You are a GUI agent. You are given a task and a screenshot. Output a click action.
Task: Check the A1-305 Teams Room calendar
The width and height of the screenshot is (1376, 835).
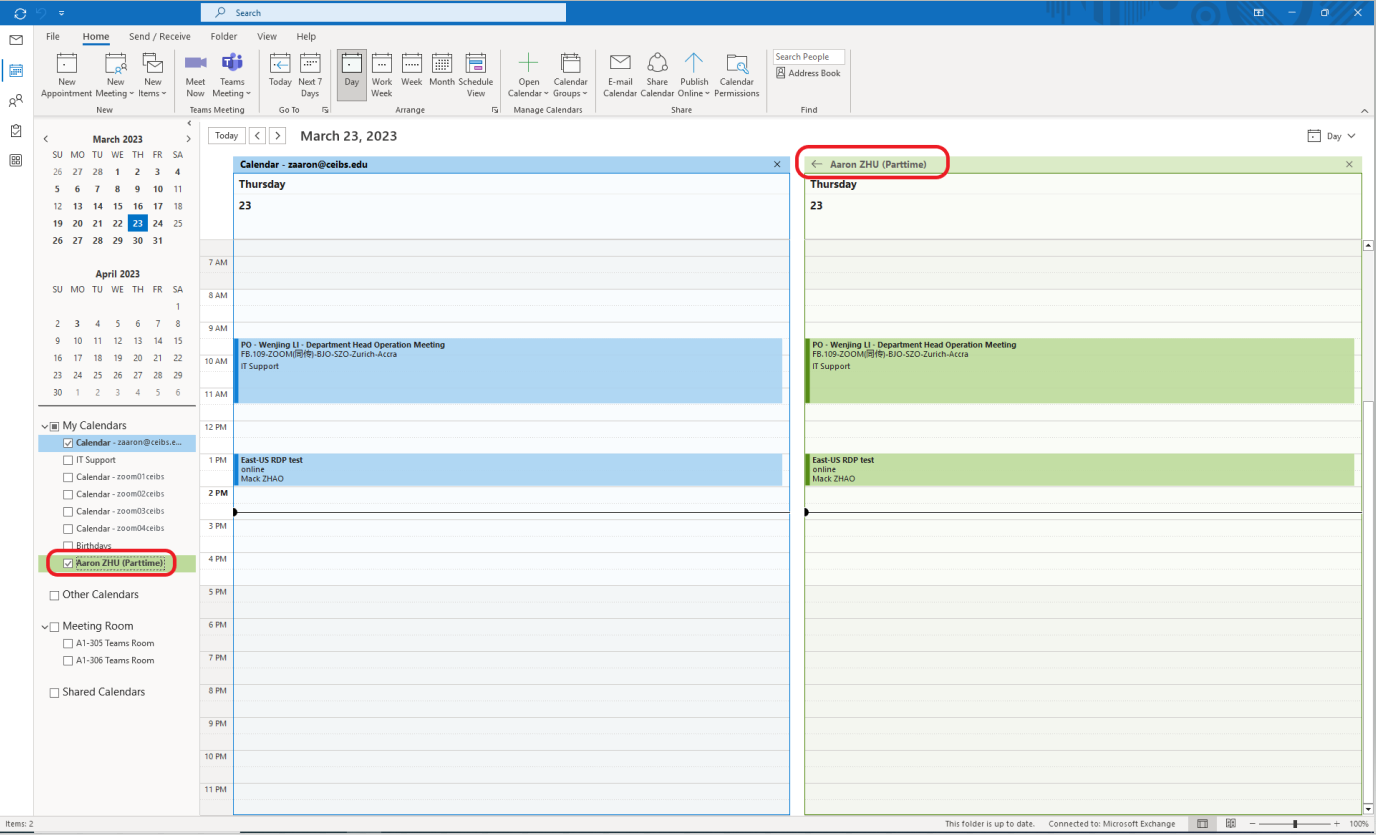point(68,643)
